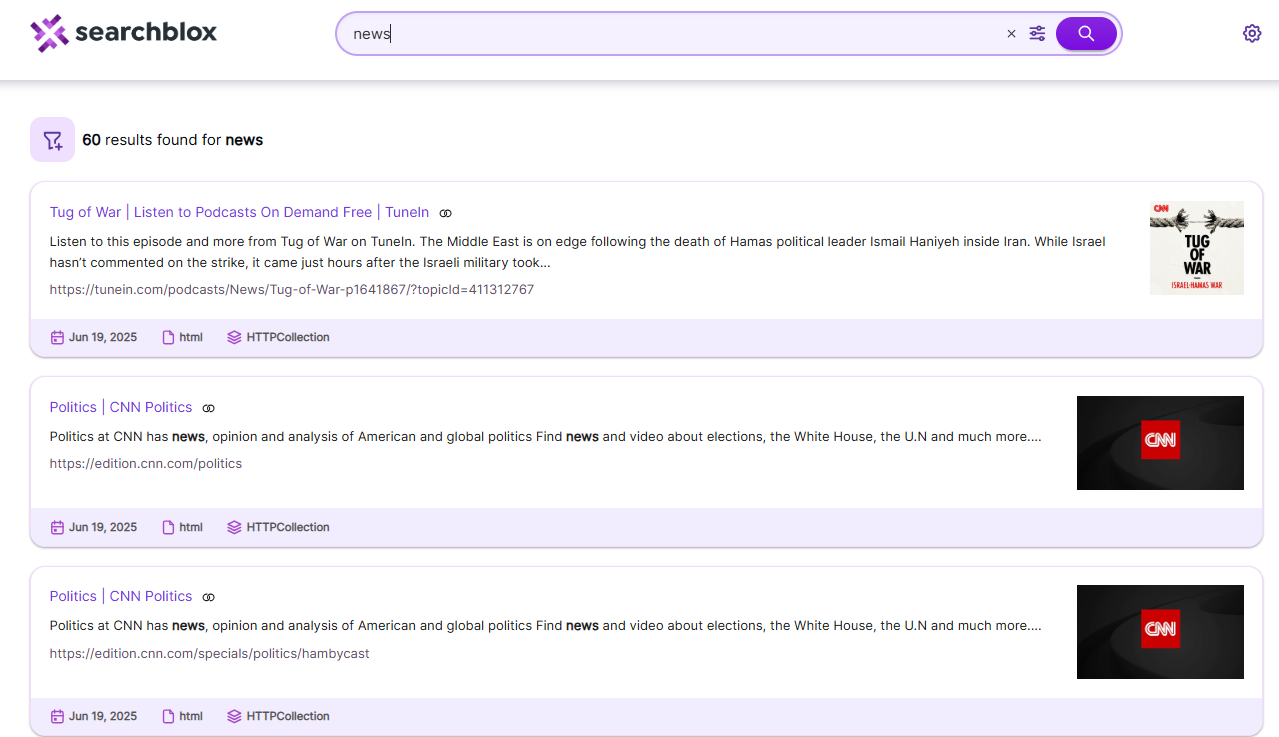Image resolution: width=1279 pixels, height=737 pixels.
Task: Click 'HTTPCollection' in edition.cnn.com/politics result
Action: 288,527
